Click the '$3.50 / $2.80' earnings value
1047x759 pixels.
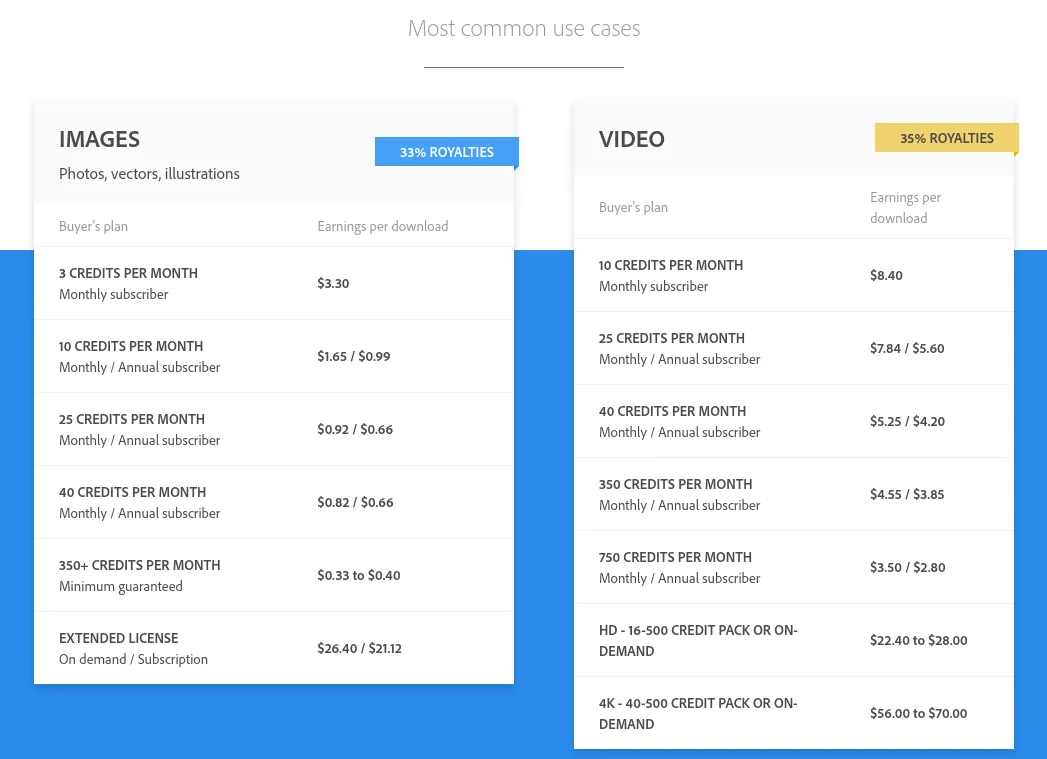coord(907,567)
